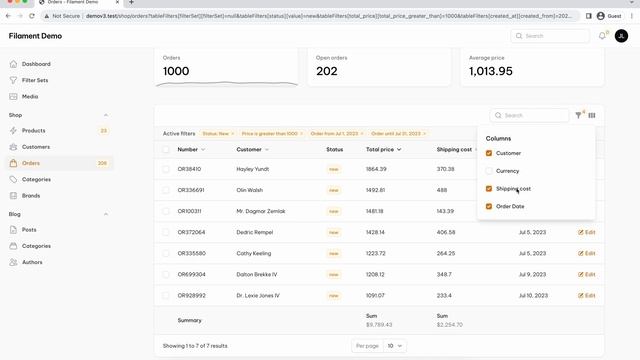
Task: Click the Products lightning icon
Action: pyautogui.click(x=13, y=131)
